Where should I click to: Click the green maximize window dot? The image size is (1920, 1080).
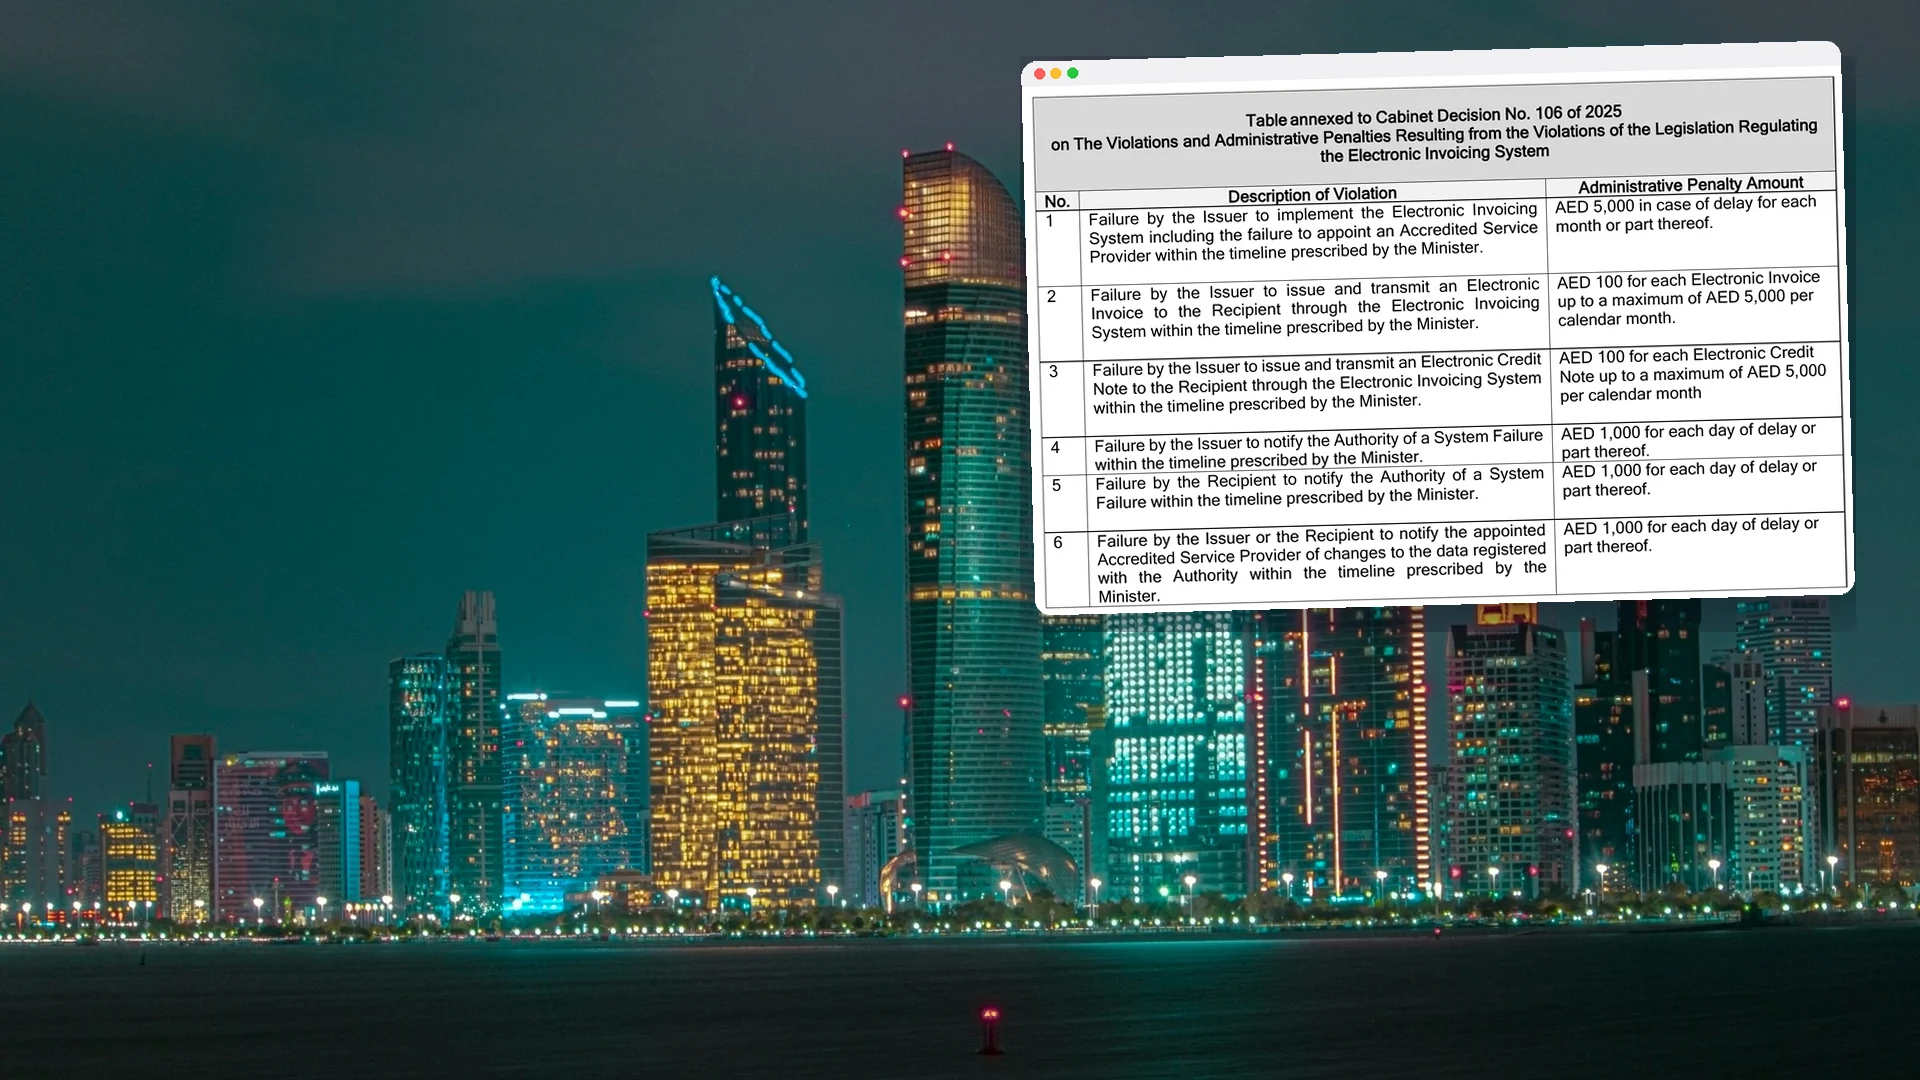point(1073,73)
